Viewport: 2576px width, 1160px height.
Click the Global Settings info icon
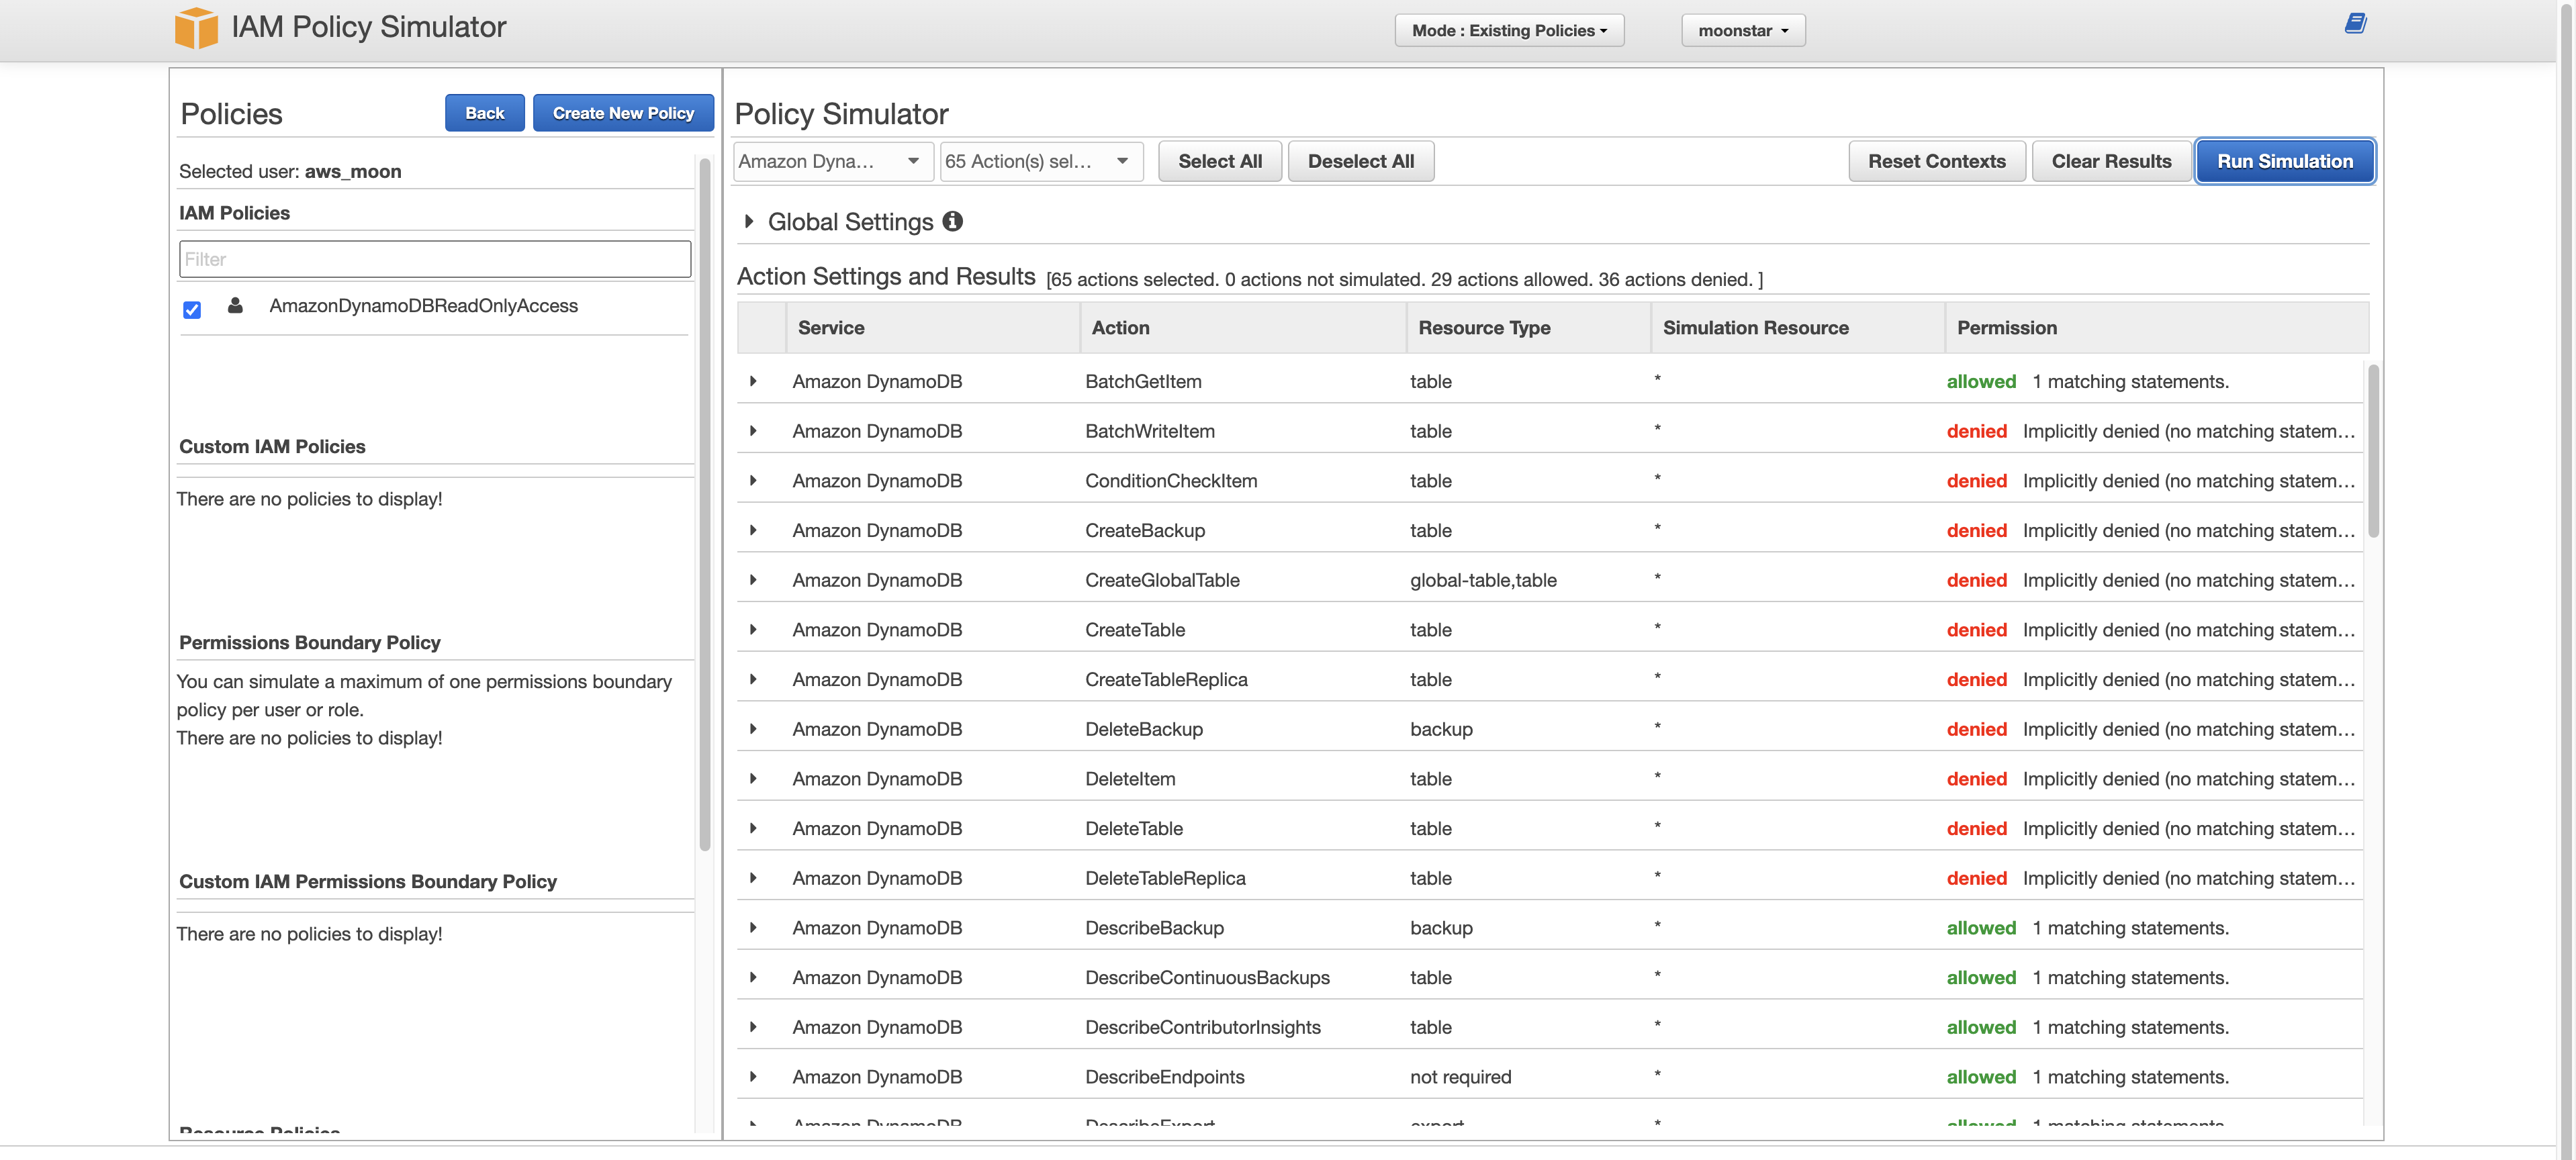click(x=953, y=221)
